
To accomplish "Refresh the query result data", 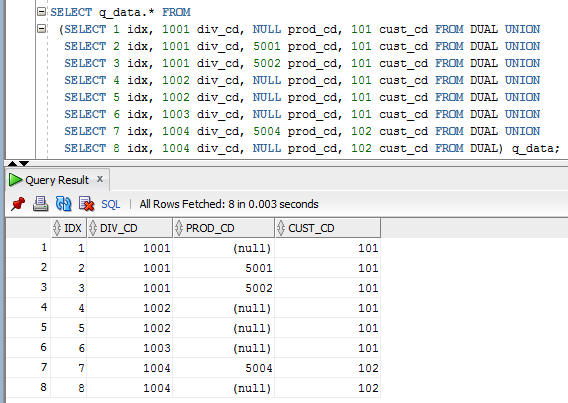I will pyautogui.click(x=63, y=203).
